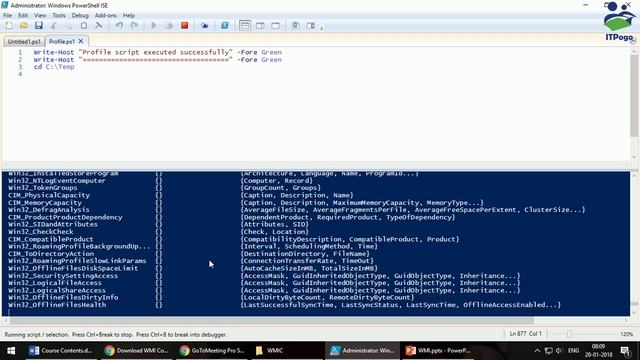Image resolution: width=640 pixels, height=360 pixels.
Task: Open WMIC folder taskbar item
Action: tap(287, 351)
